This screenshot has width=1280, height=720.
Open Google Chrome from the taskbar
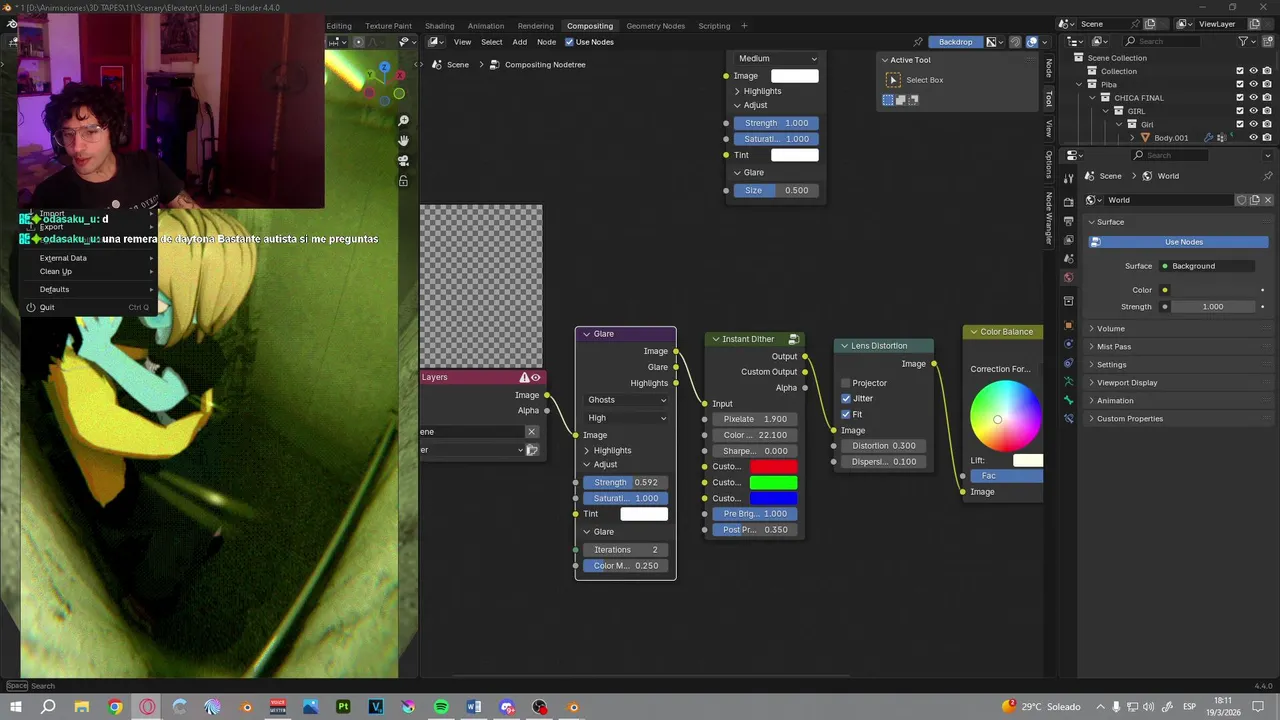tap(115, 707)
